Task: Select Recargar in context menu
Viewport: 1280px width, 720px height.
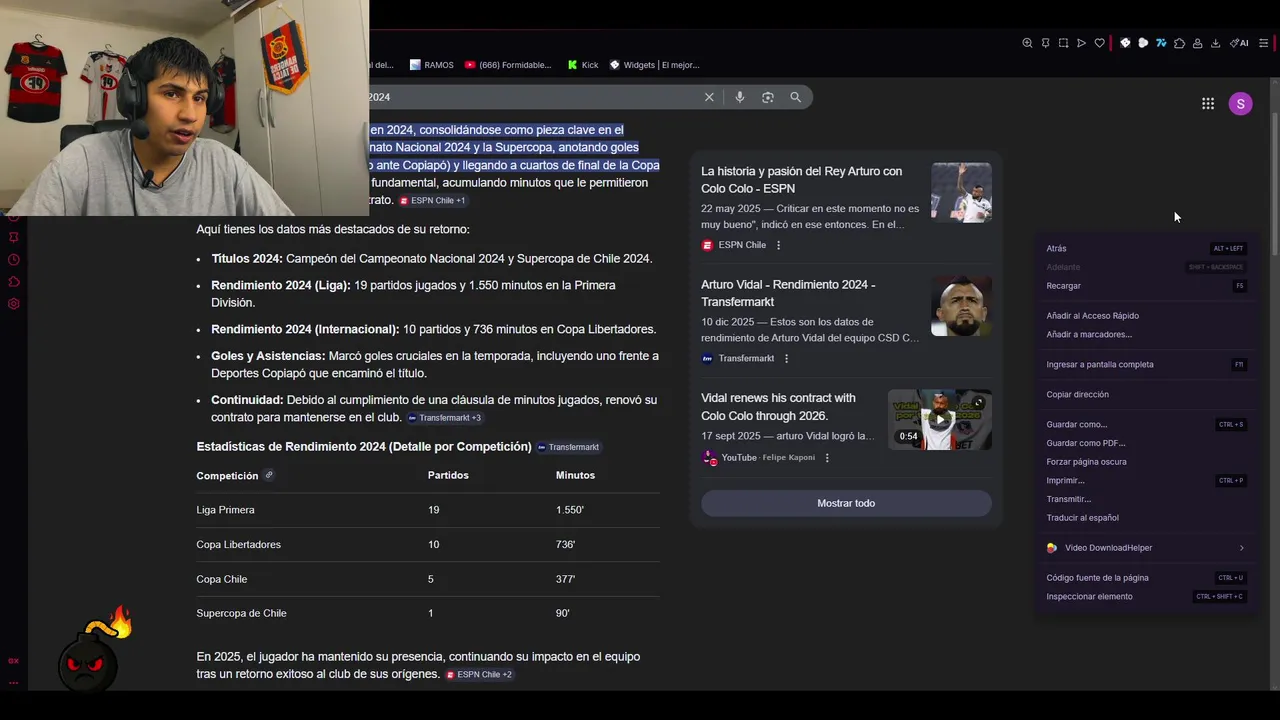Action: coord(1145,286)
